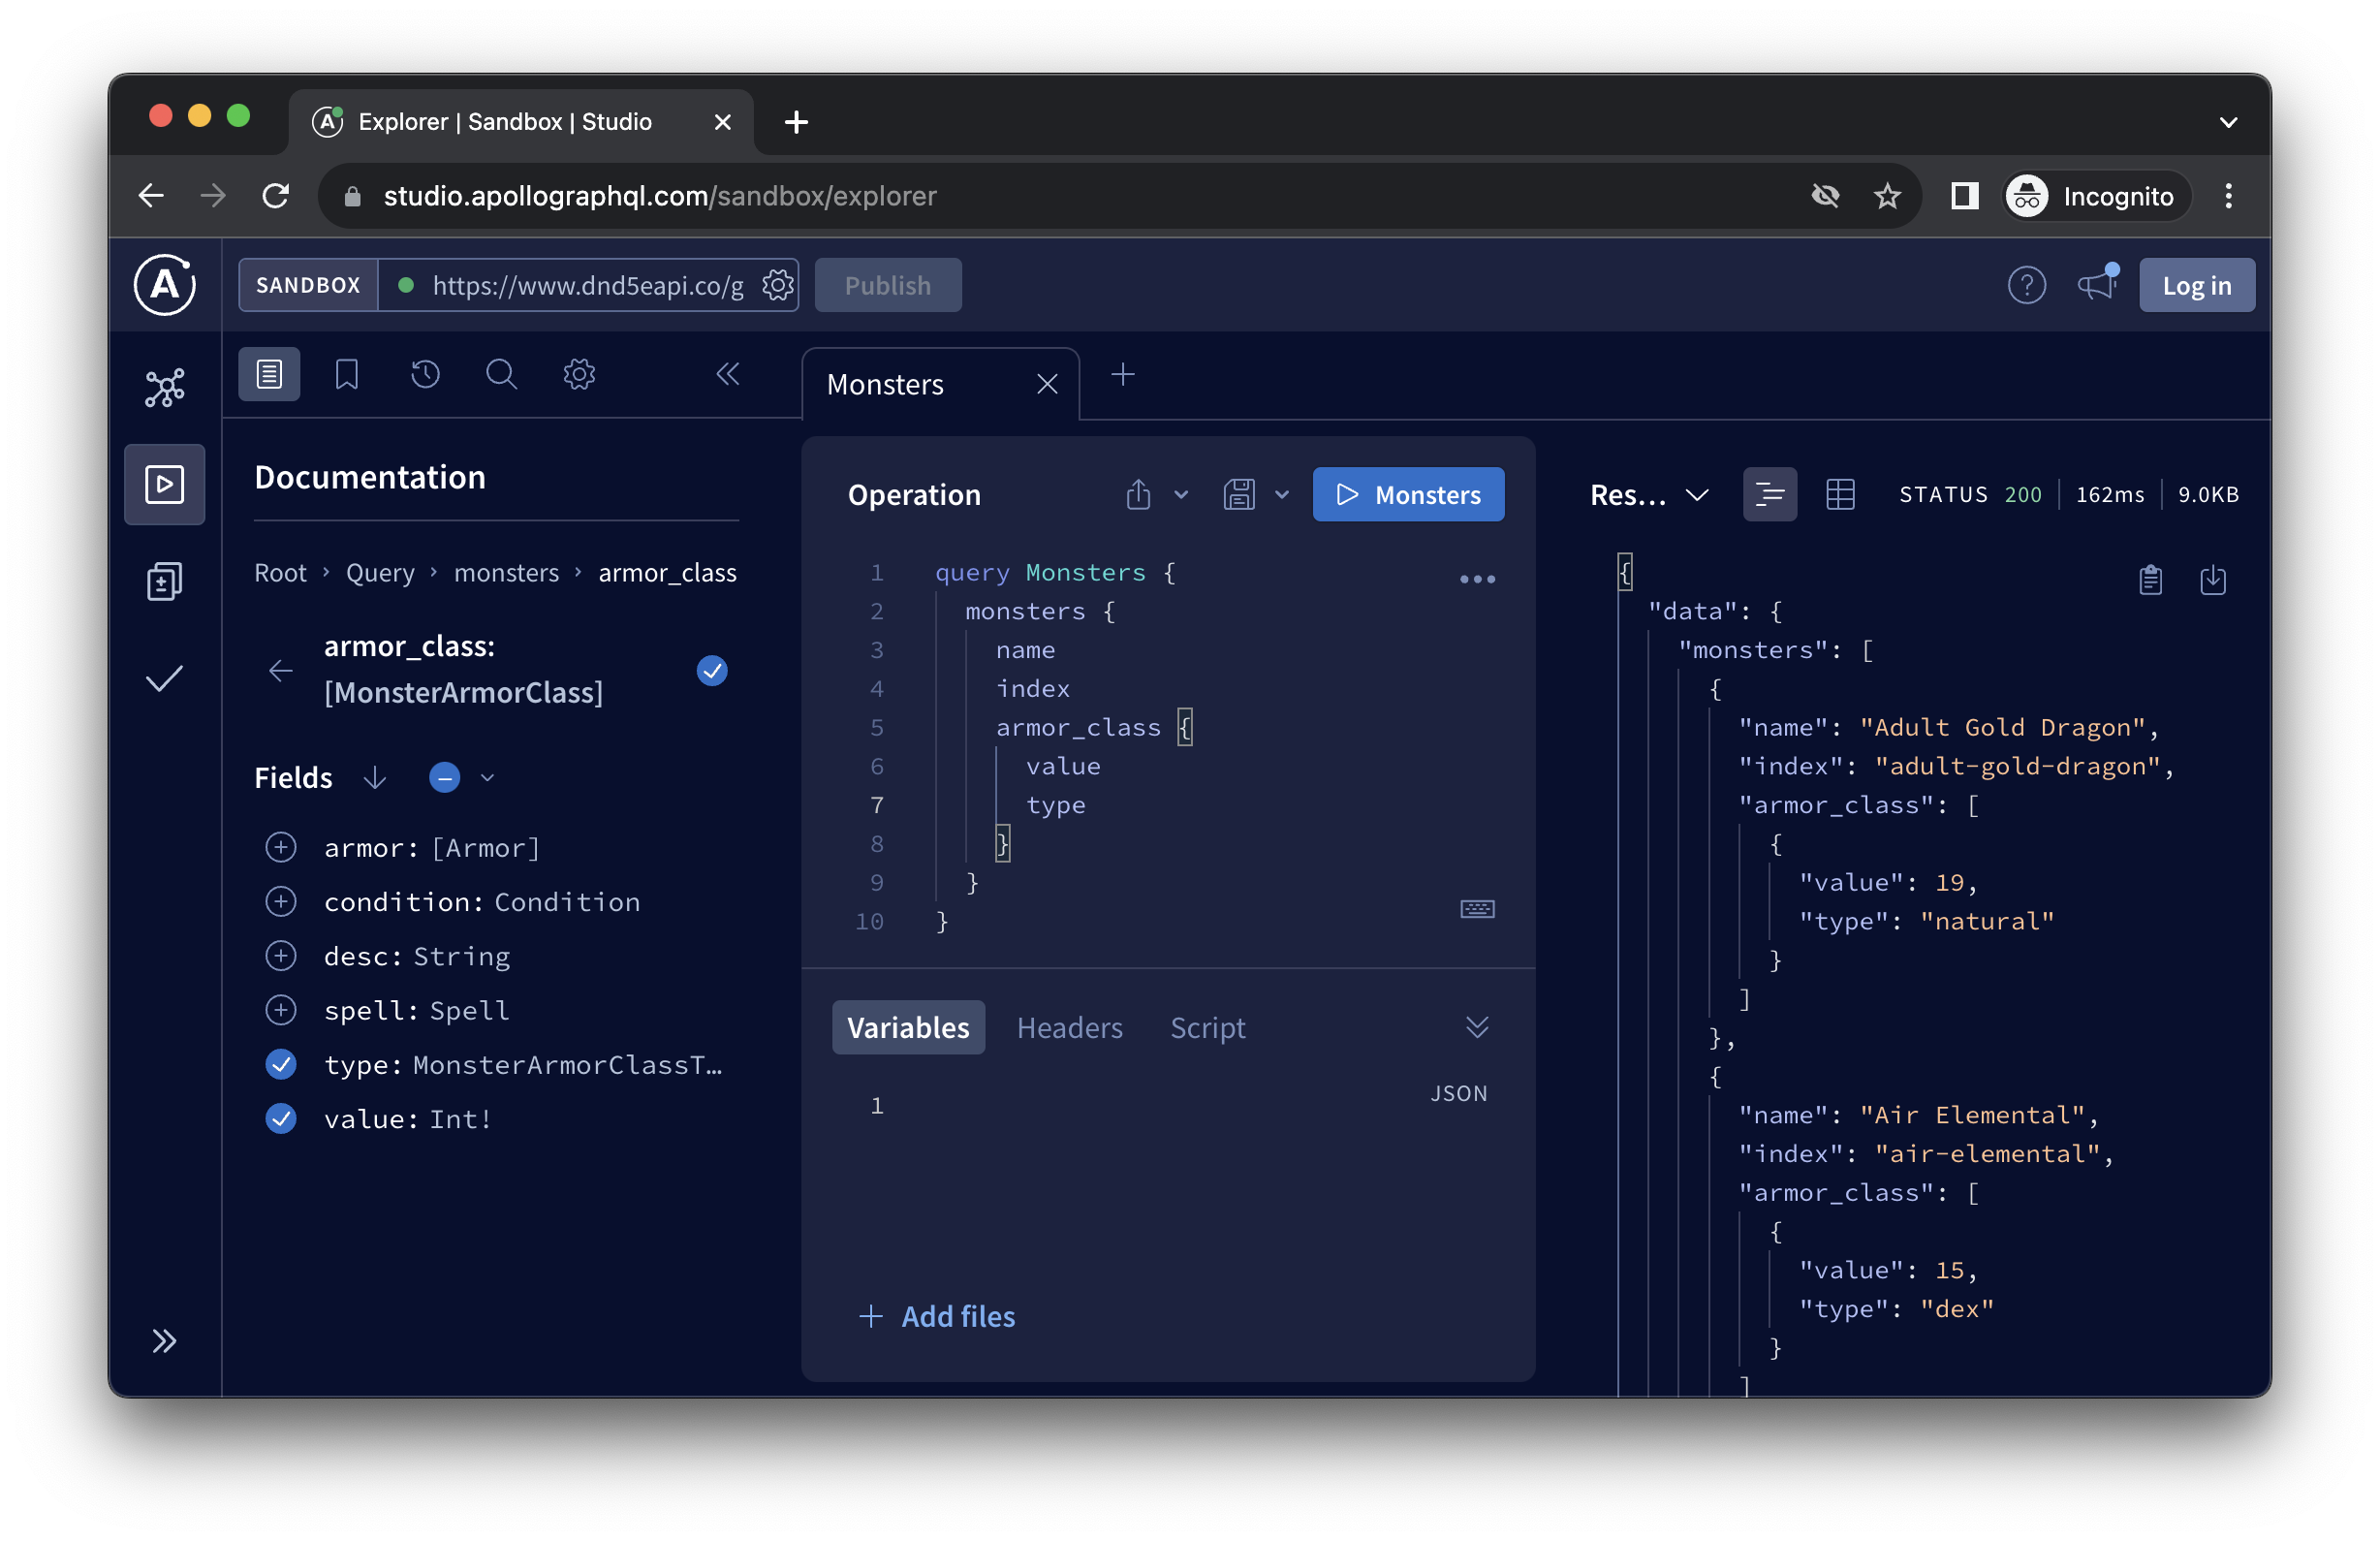Open the Schema diff sidebar icon
Image resolution: width=2380 pixels, height=1541 pixels.
click(164, 581)
